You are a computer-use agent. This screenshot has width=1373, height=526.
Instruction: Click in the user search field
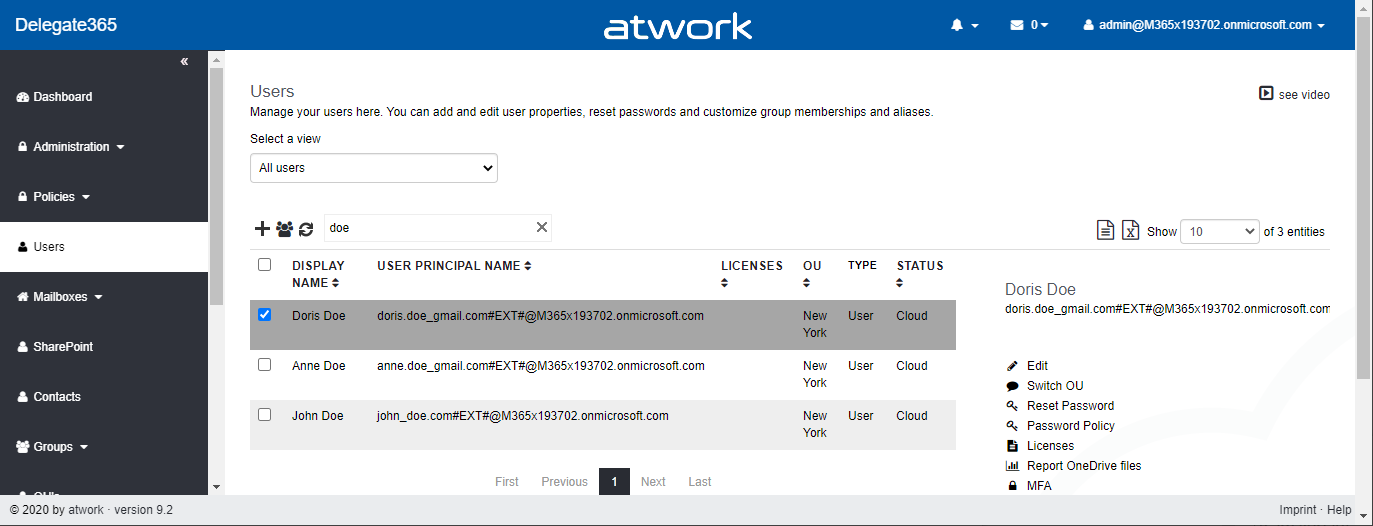point(428,228)
